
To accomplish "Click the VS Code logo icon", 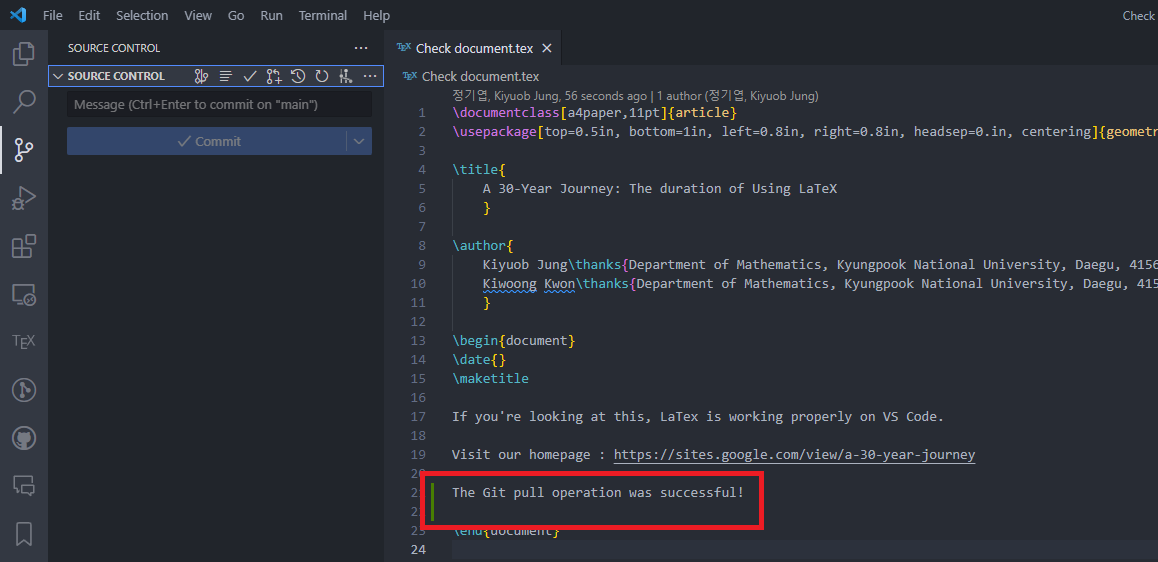I will click(x=18, y=15).
